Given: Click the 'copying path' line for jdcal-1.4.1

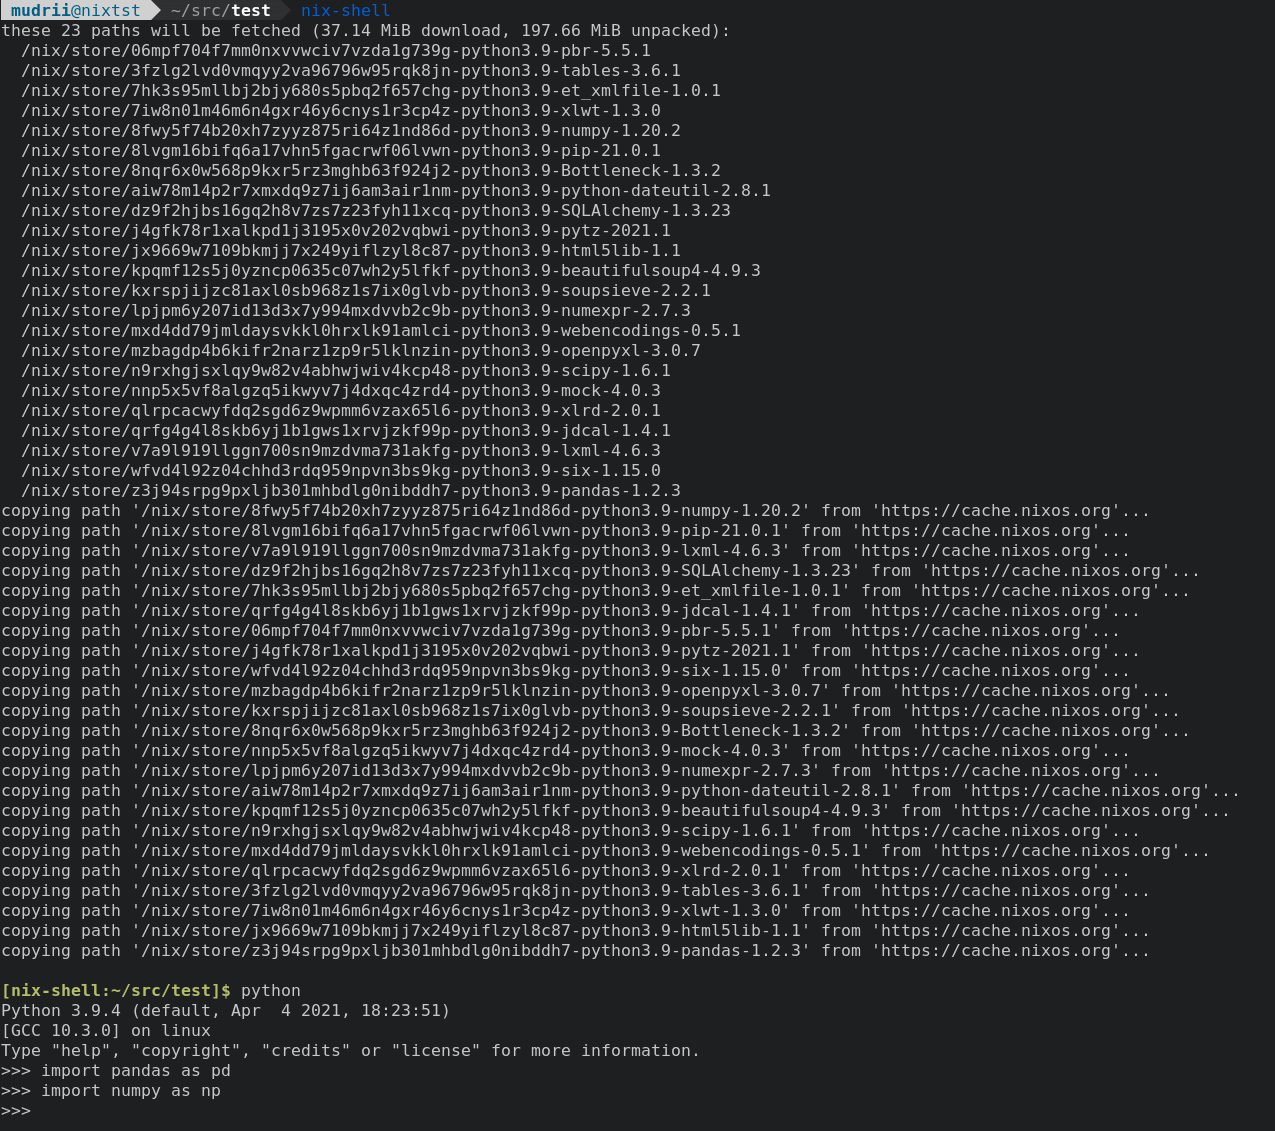Looking at the screenshot, I should 571,610.
